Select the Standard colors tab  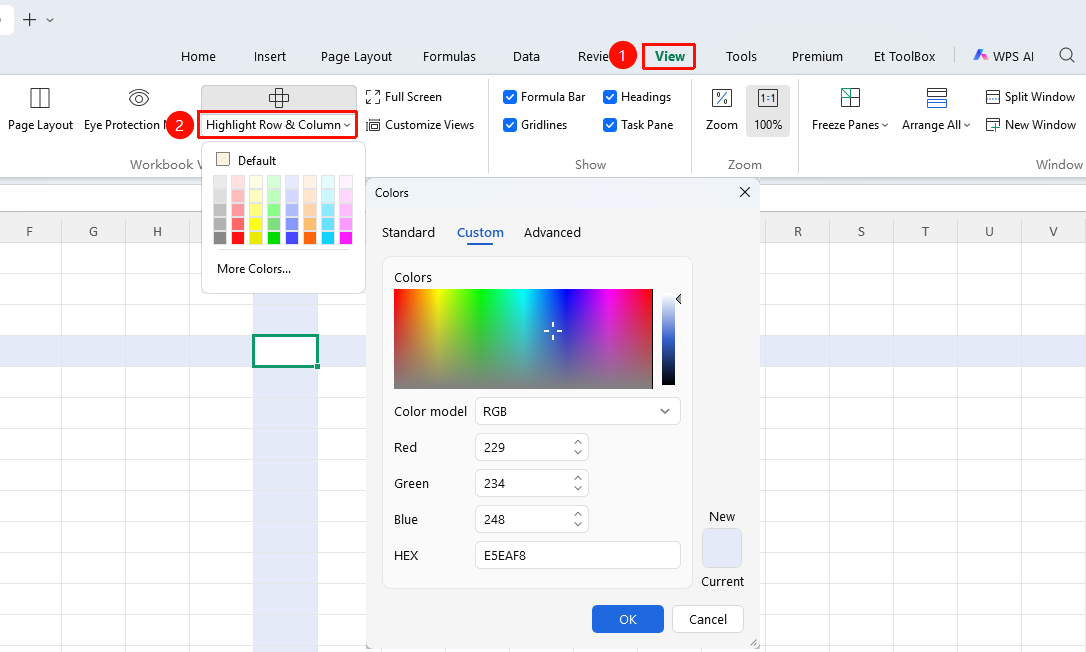tap(408, 232)
